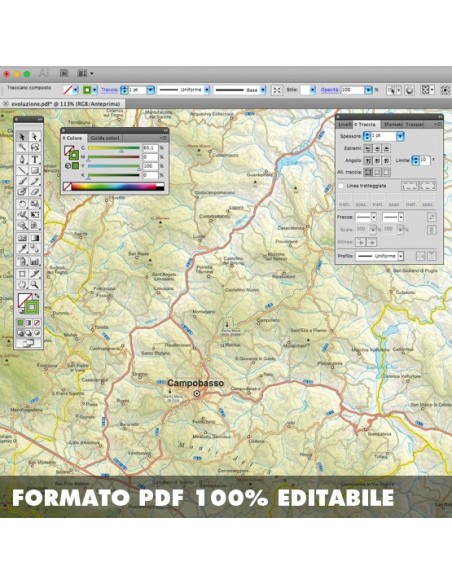Click the Y yellow slider track

(x=114, y=166)
